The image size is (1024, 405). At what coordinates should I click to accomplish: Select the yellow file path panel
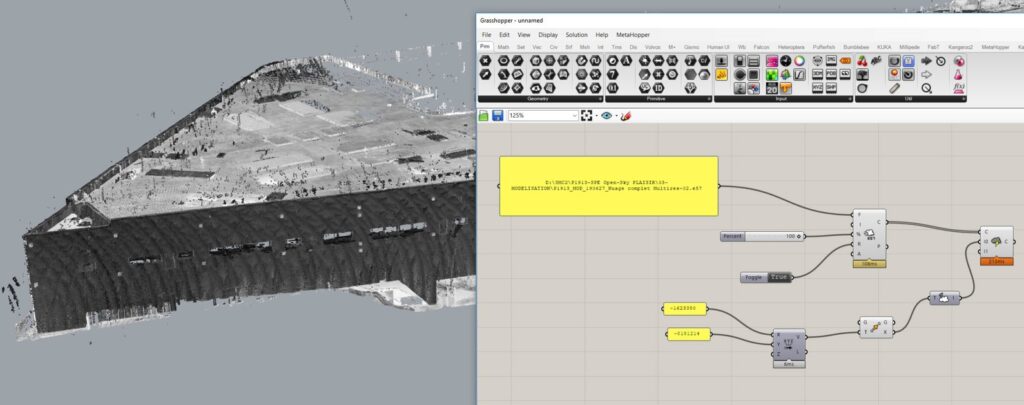click(x=608, y=185)
